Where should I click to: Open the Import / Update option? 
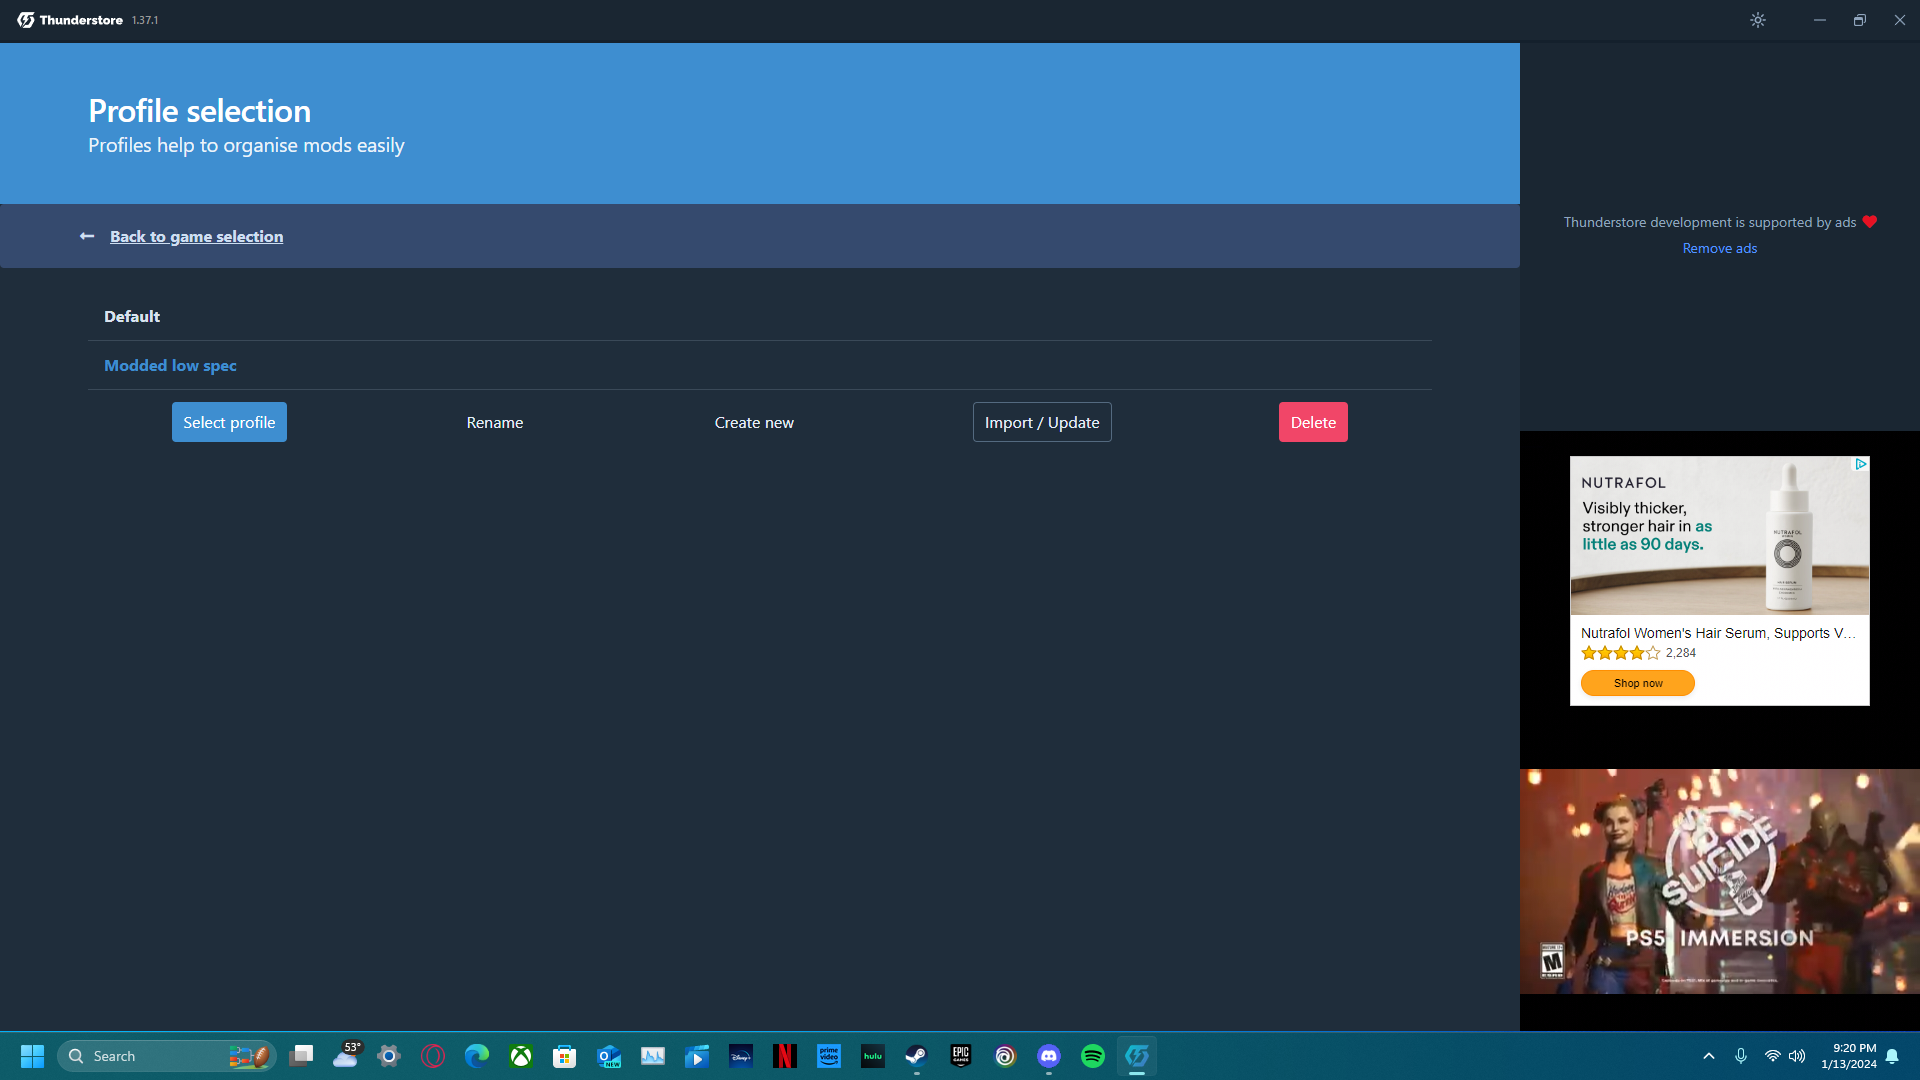coord(1041,422)
